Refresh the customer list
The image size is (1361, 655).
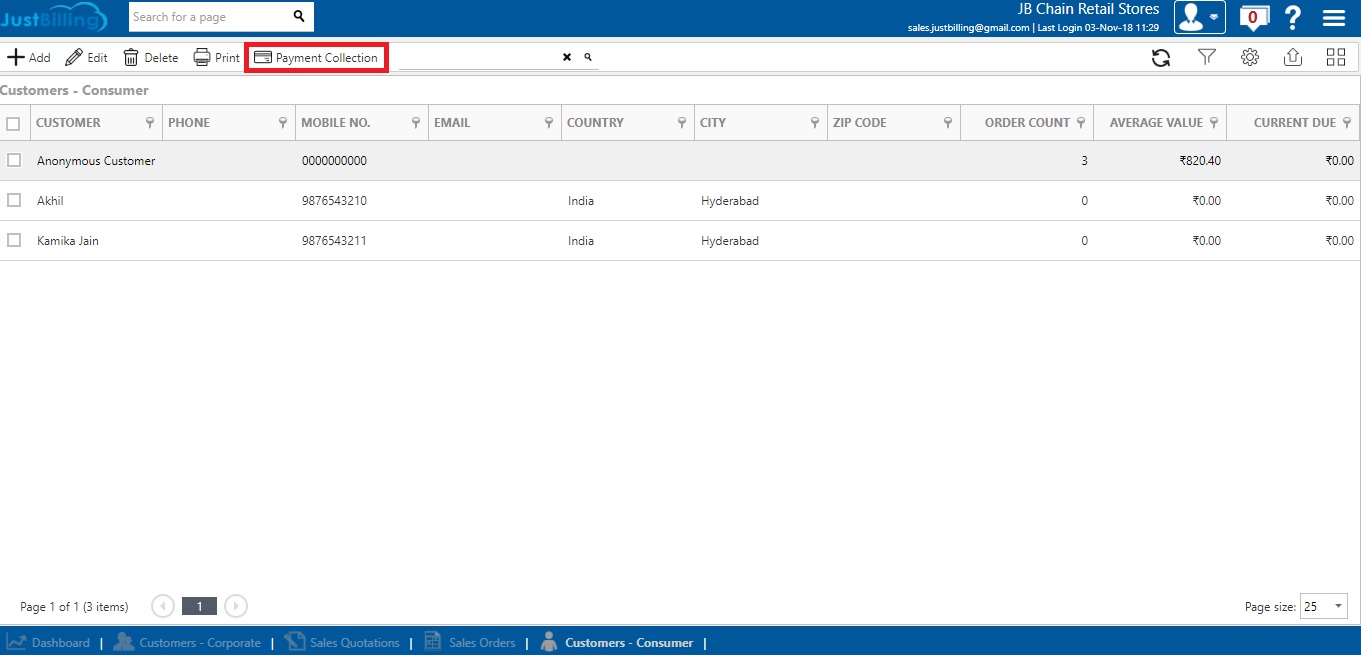pos(1161,58)
